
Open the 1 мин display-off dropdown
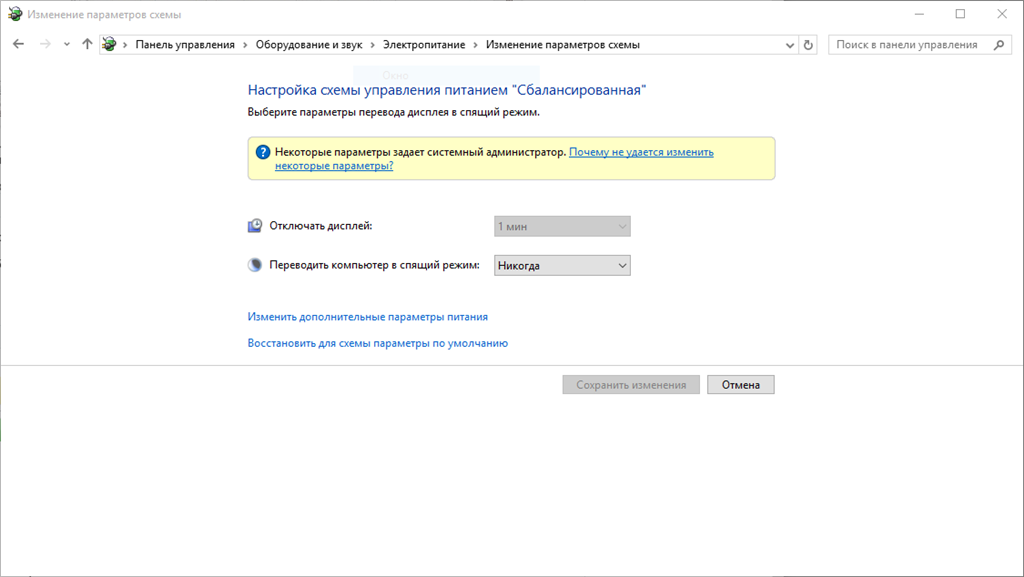[x=562, y=227]
